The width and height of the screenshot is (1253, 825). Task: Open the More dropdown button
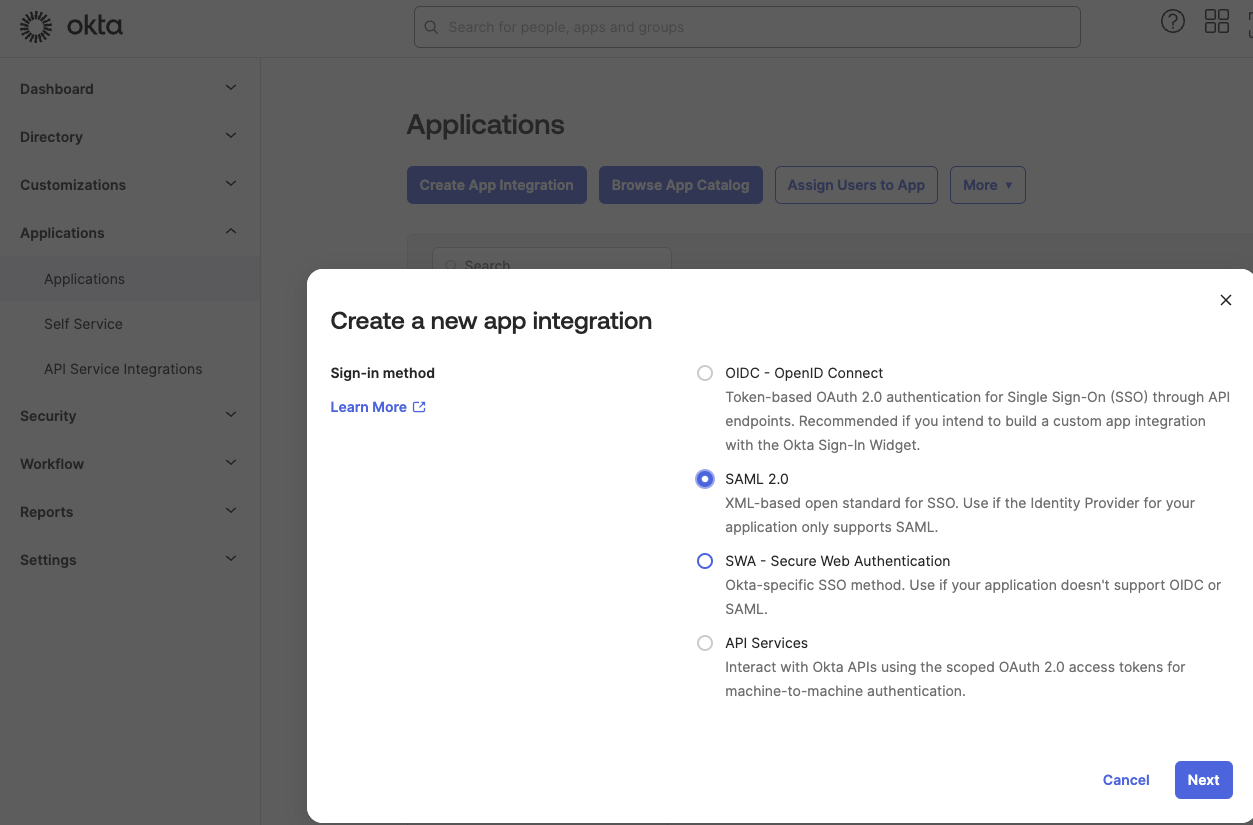click(987, 185)
